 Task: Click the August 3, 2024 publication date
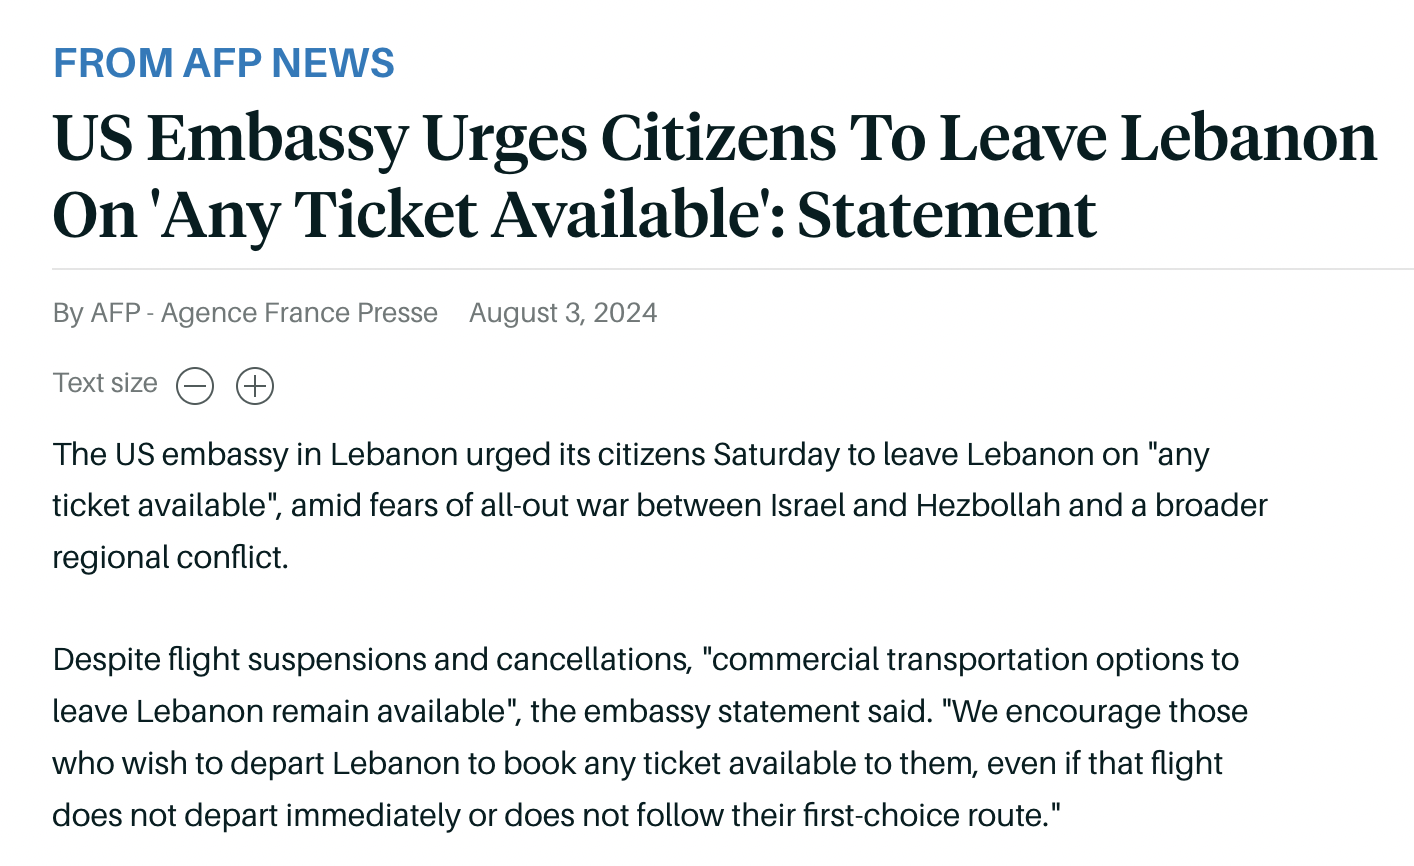563,313
